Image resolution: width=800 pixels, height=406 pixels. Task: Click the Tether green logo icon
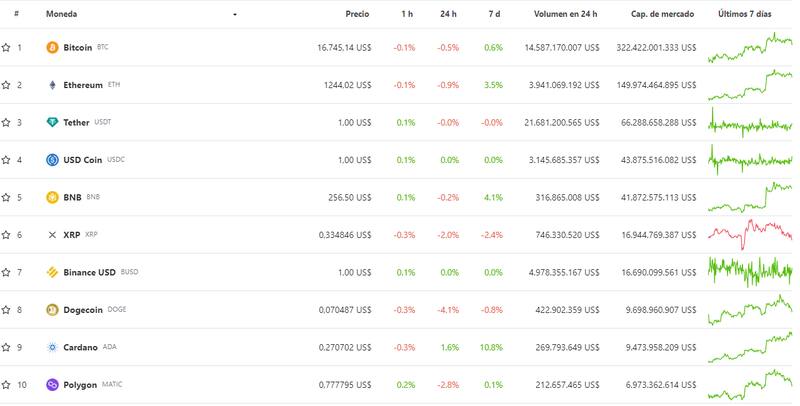click(53, 122)
